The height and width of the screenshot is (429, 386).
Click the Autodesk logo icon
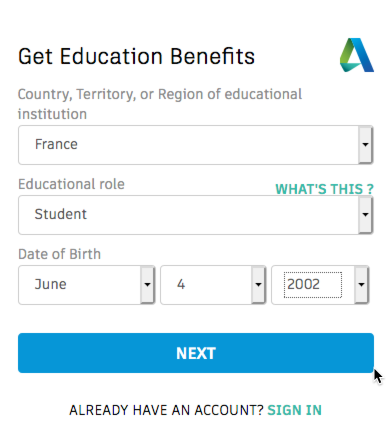pyautogui.click(x=357, y=55)
